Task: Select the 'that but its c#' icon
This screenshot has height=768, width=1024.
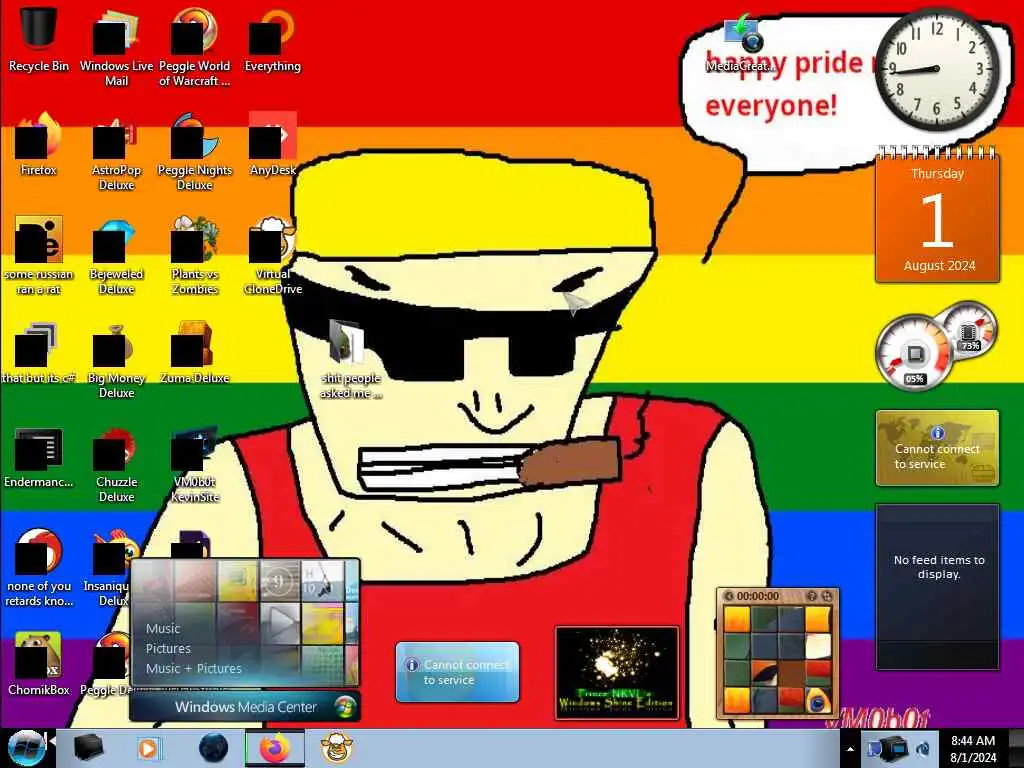Action: (x=39, y=353)
